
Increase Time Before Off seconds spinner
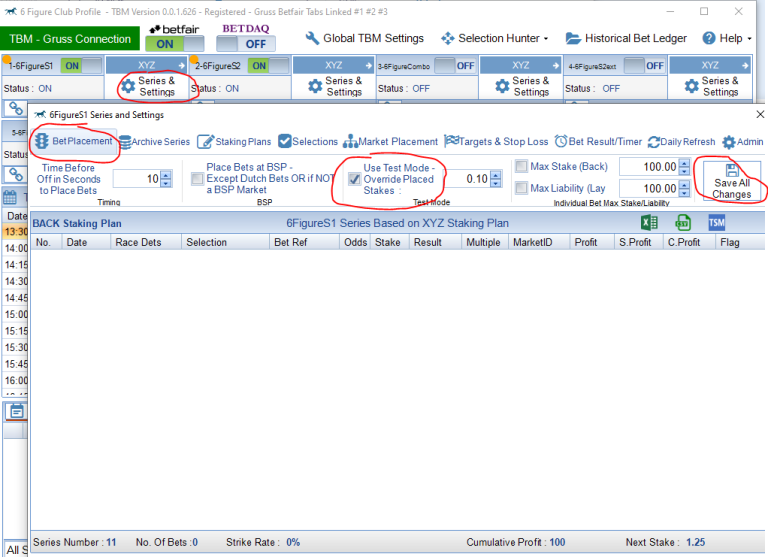pos(166,174)
